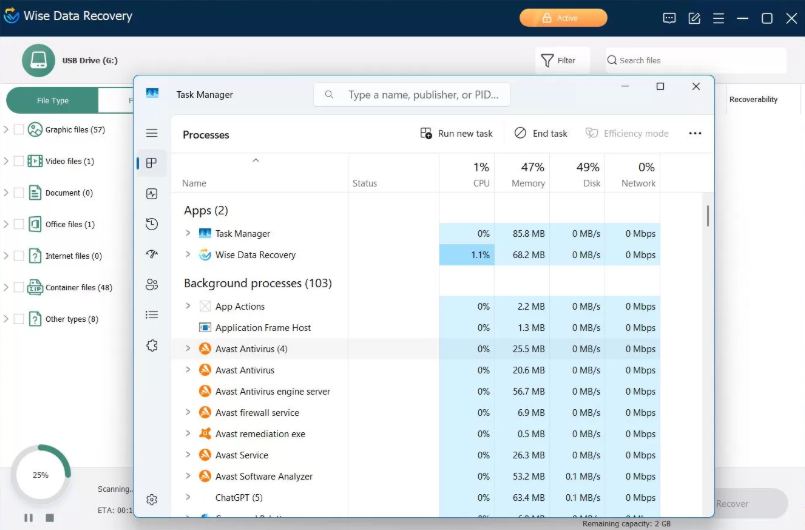Click End task button

coord(541,134)
